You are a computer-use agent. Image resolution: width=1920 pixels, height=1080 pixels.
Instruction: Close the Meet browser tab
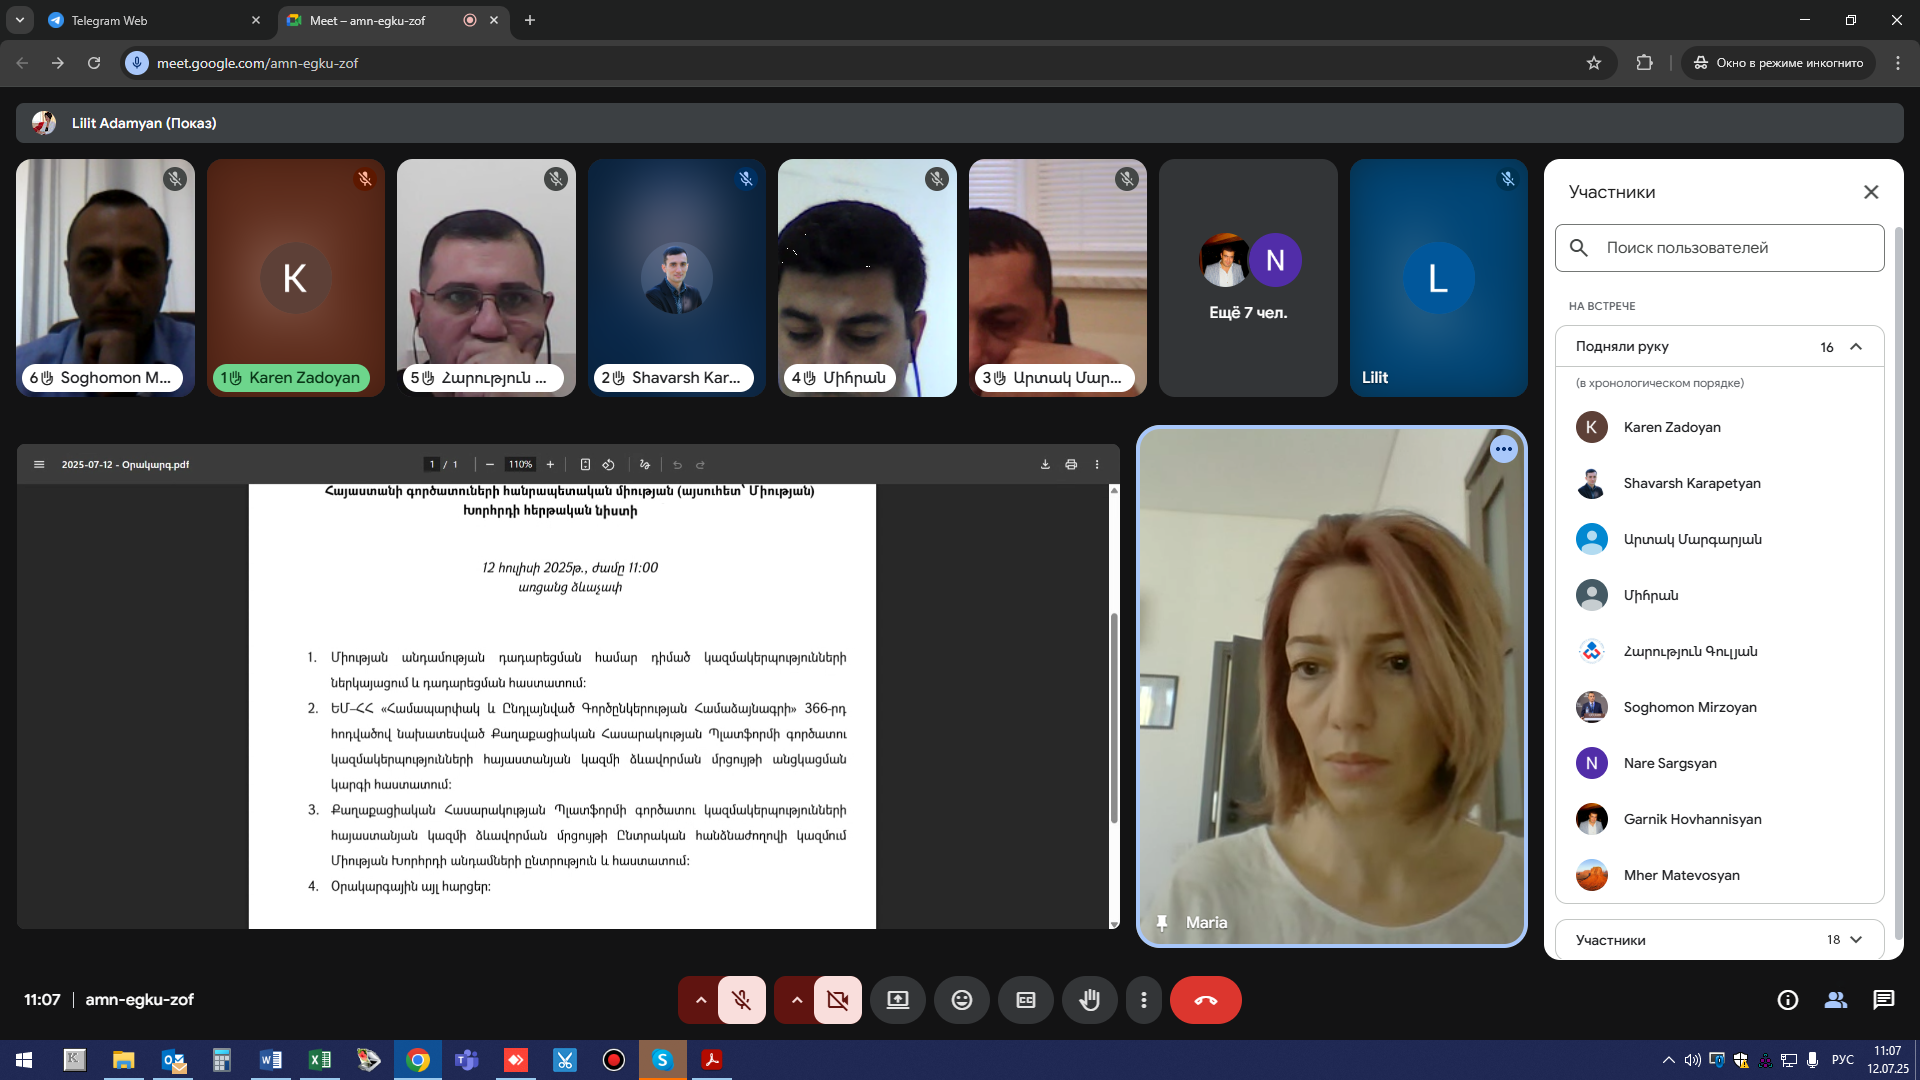pos(494,20)
